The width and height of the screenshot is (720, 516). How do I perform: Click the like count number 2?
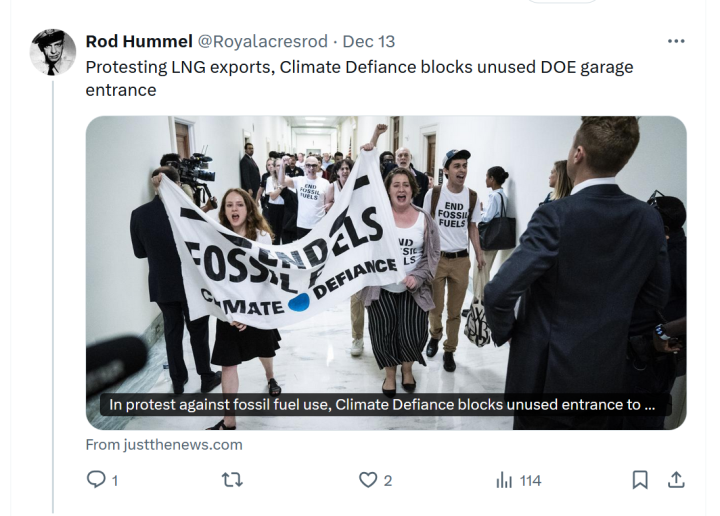tap(387, 481)
